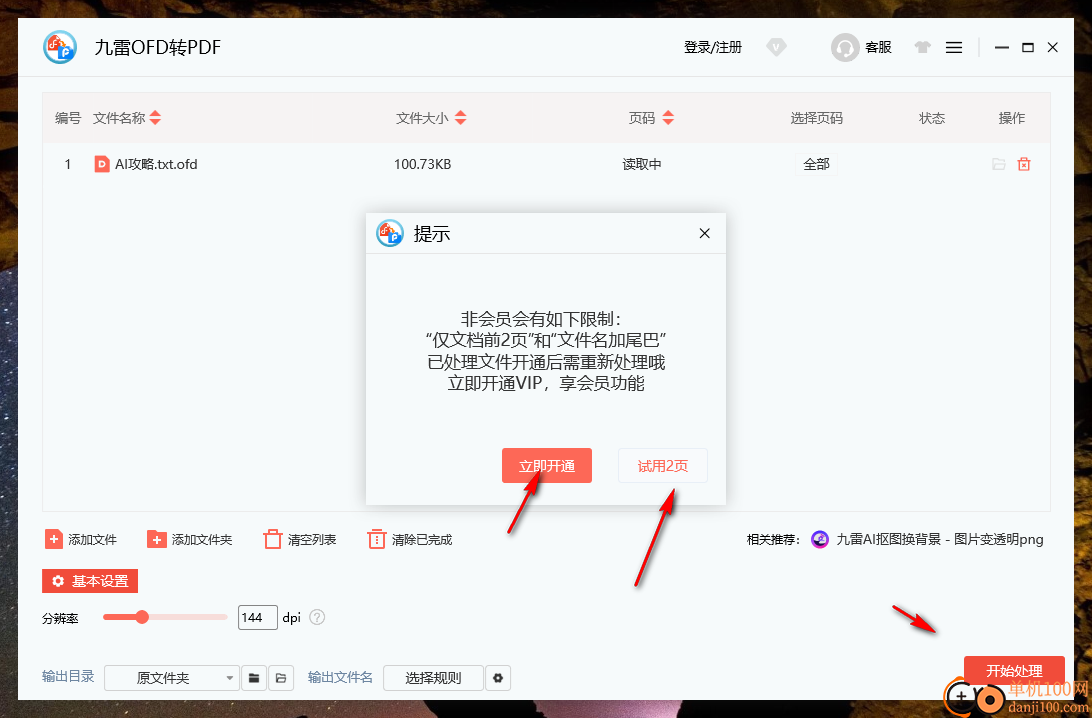This screenshot has width=1092, height=718.
Task: Click the 开始处理 start button
Action: [x=1014, y=671]
